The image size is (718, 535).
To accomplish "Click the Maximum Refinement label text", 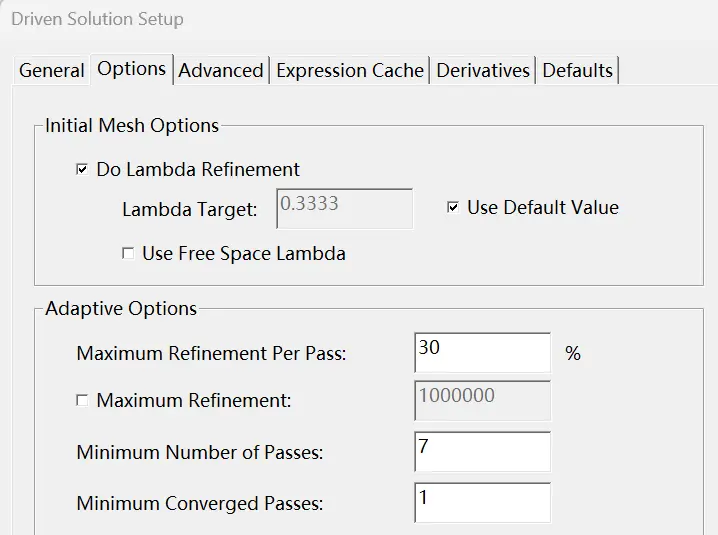I will pos(194,400).
